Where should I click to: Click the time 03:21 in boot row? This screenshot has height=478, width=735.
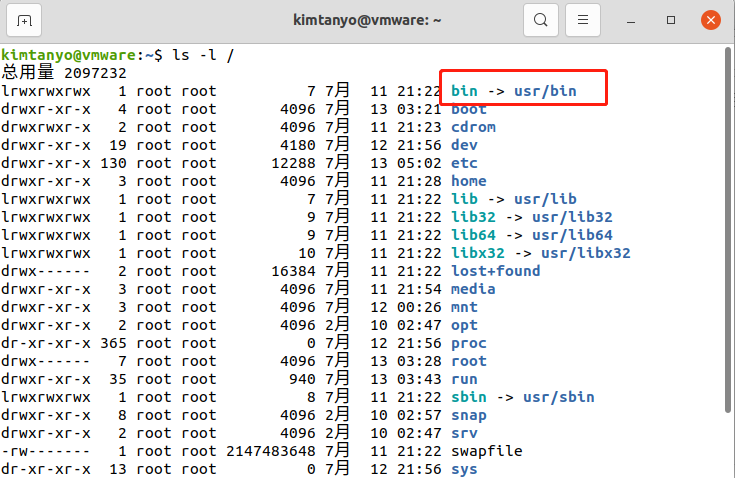pos(420,109)
